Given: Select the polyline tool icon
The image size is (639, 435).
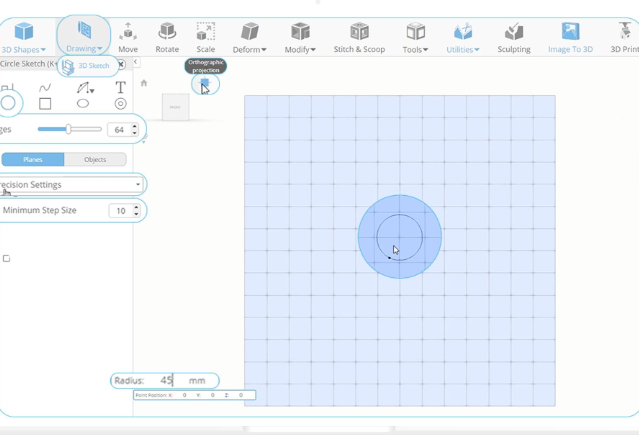Looking at the screenshot, I should 7,87.
